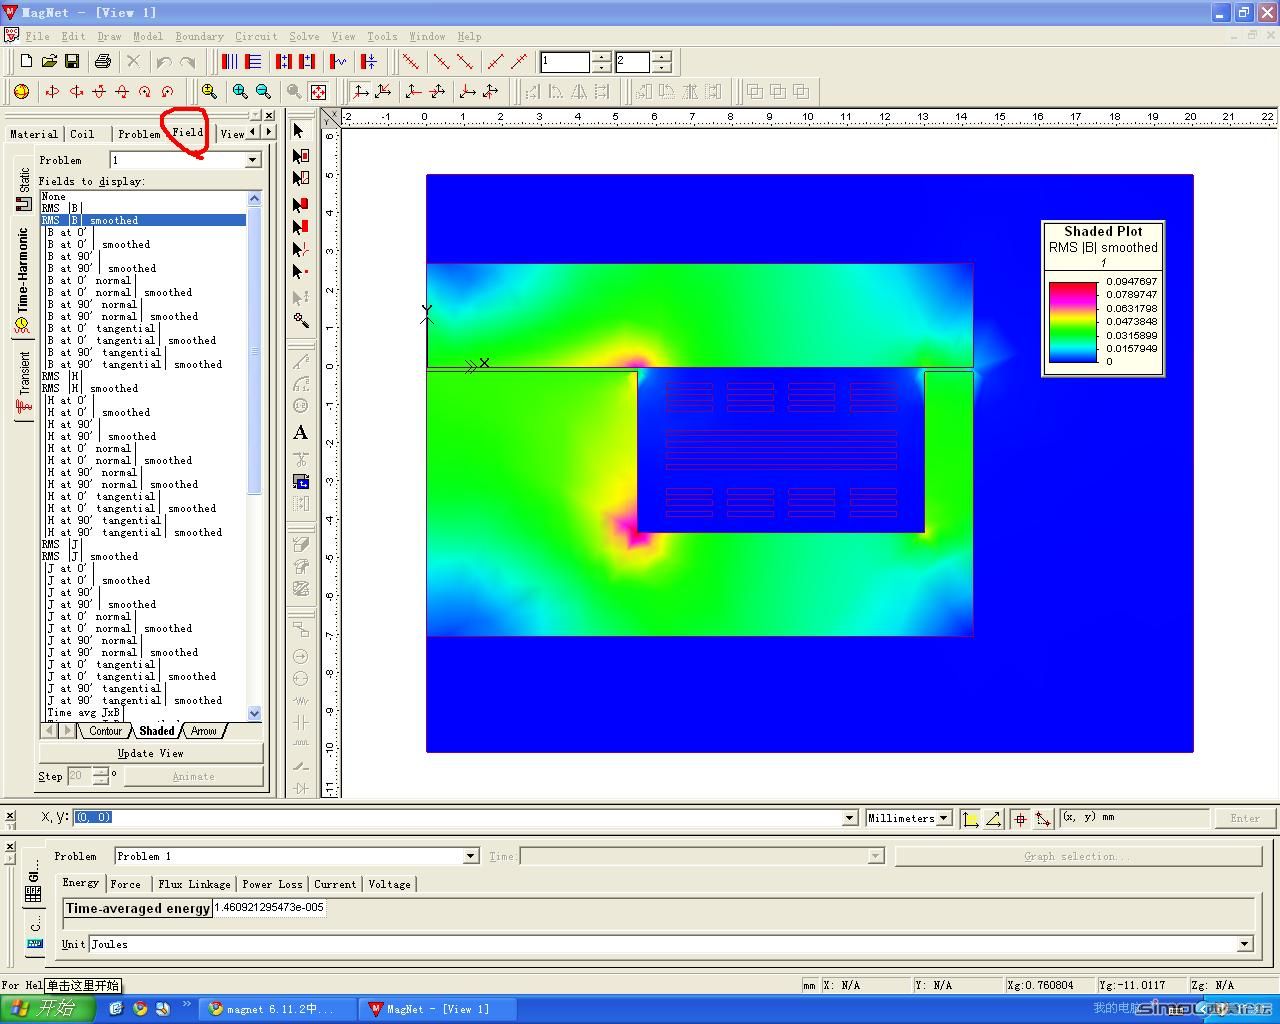Toggle the yellow grid snap icon
The height and width of the screenshot is (1024, 1280).
(970, 818)
